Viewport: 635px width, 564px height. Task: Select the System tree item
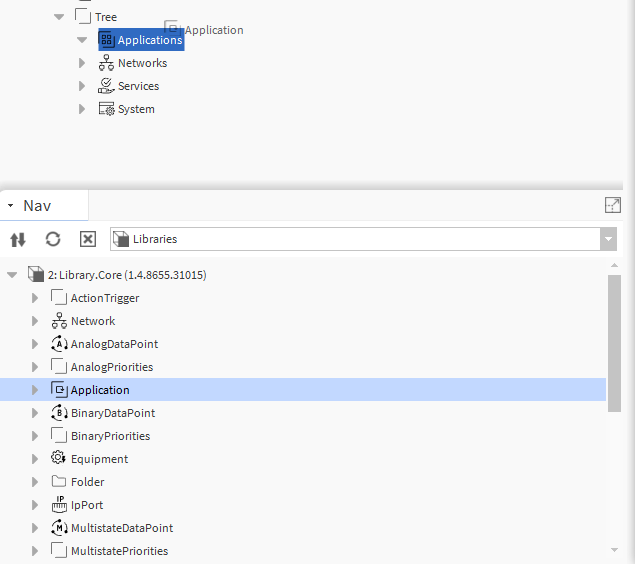coord(135,109)
